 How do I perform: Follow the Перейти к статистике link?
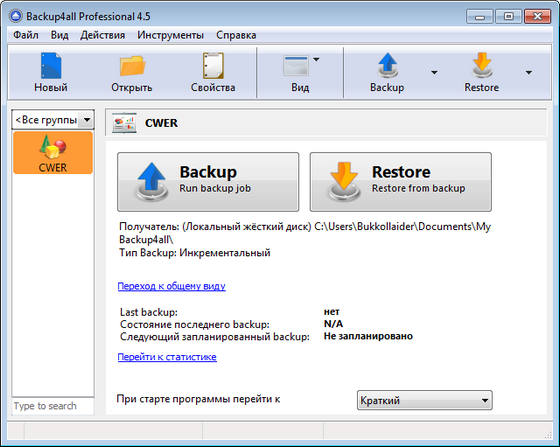[167, 357]
